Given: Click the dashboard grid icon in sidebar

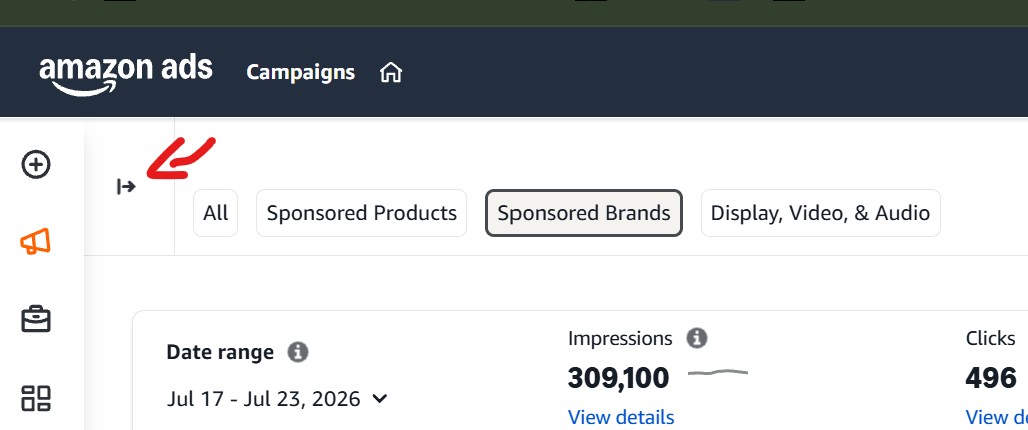Looking at the screenshot, I should pyautogui.click(x=36, y=398).
